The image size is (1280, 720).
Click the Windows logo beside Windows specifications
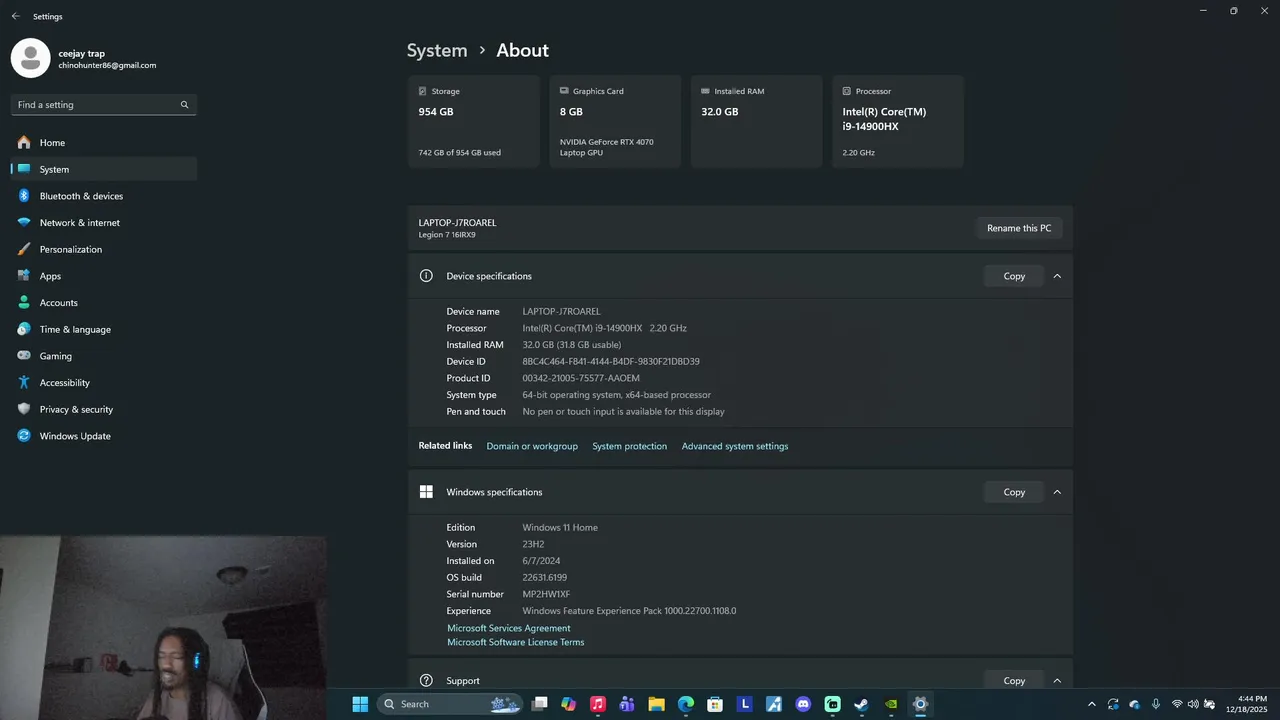(426, 492)
